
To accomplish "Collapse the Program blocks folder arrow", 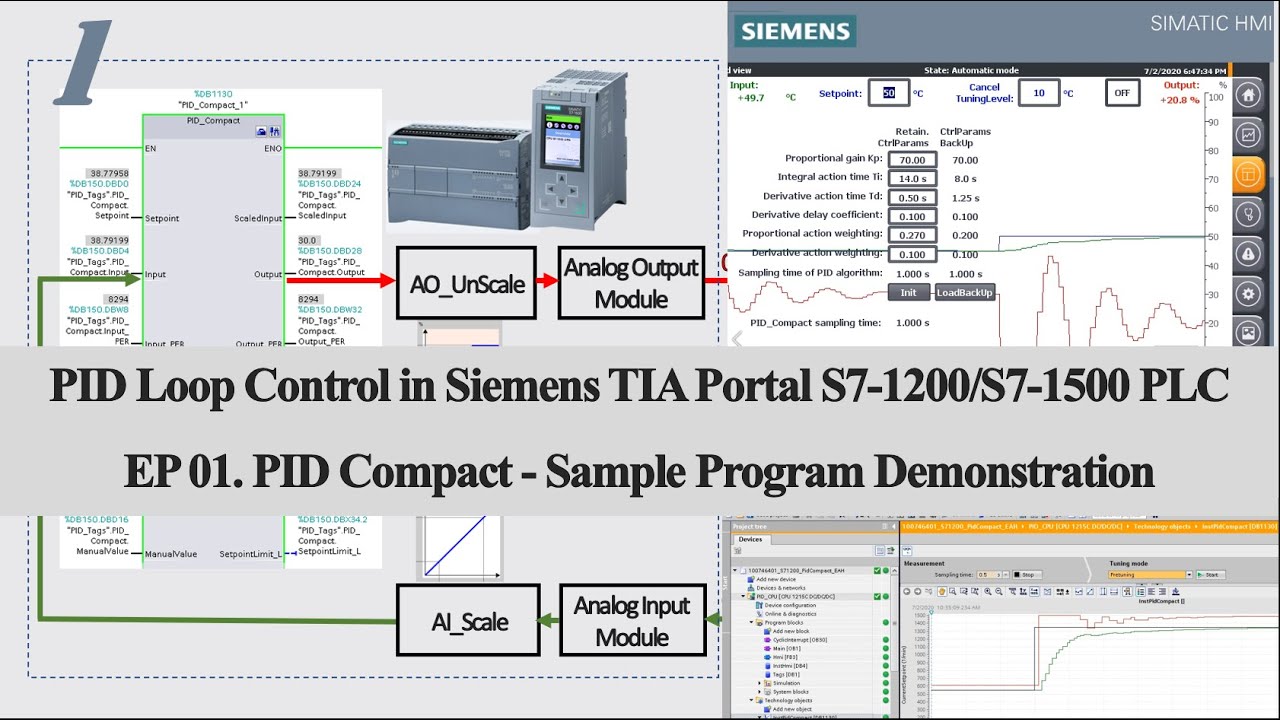I will pyautogui.click(x=752, y=622).
